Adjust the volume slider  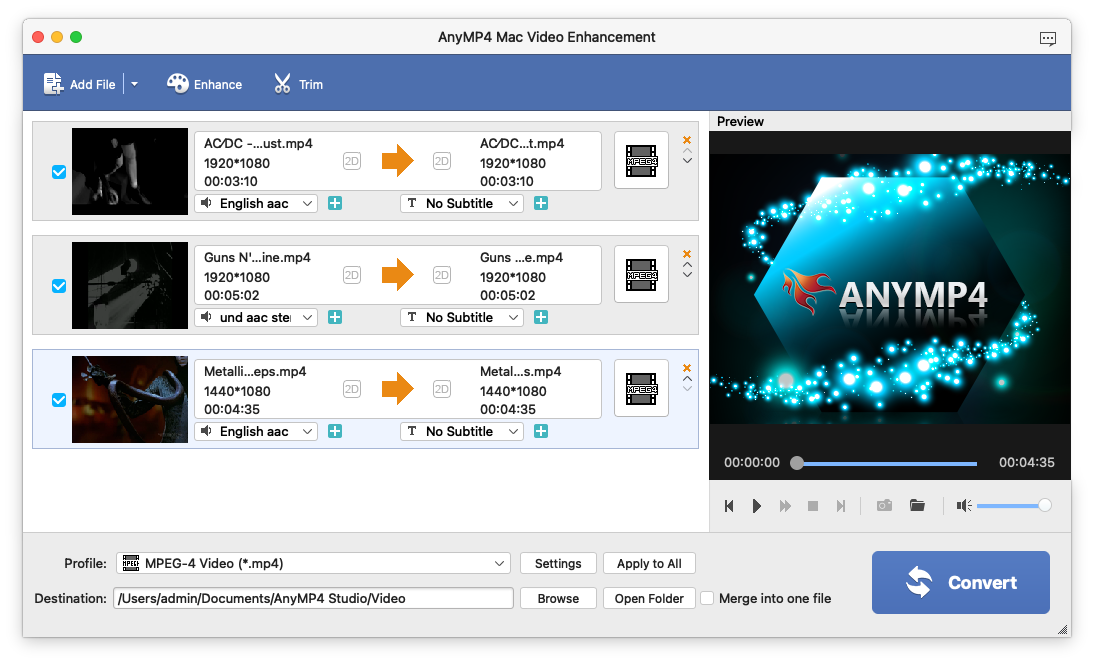click(1013, 506)
